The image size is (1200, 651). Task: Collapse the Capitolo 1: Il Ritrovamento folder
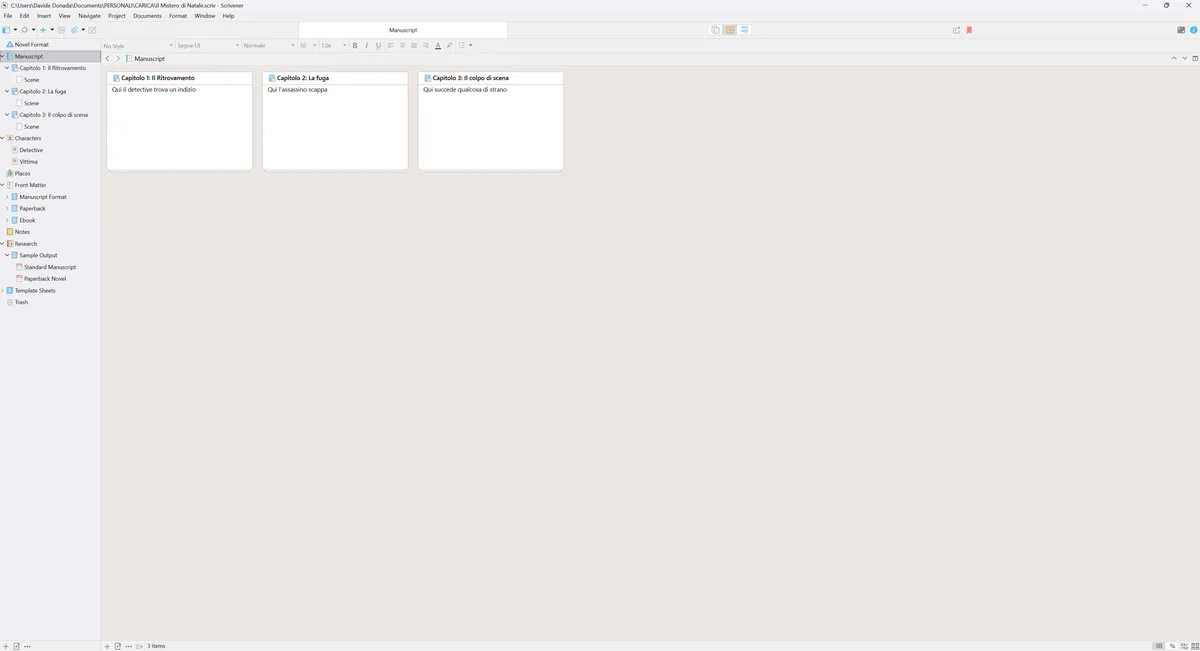(x=7, y=68)
